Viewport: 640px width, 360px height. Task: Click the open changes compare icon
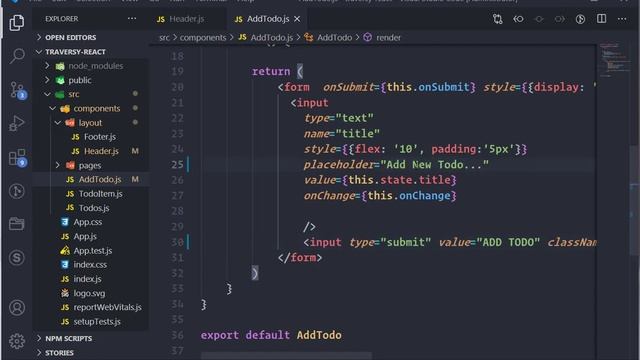(498, 19)
